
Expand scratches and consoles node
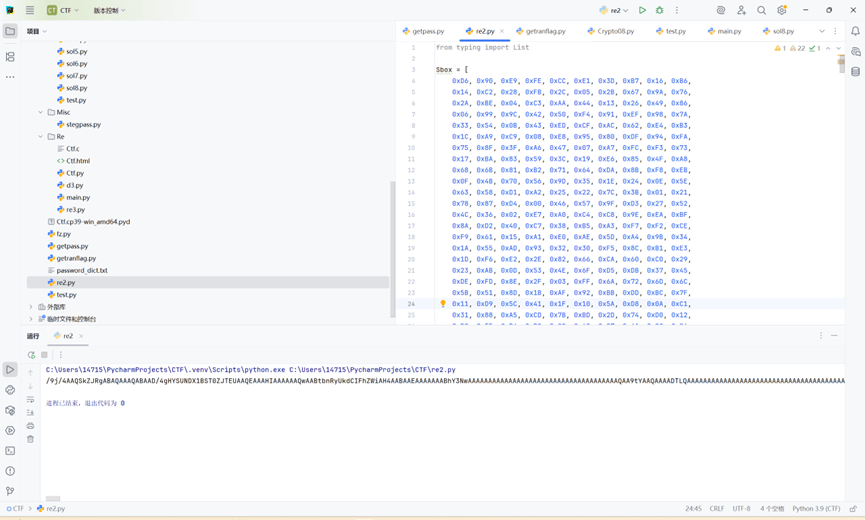pyautogui.click(x=31, y=319)
